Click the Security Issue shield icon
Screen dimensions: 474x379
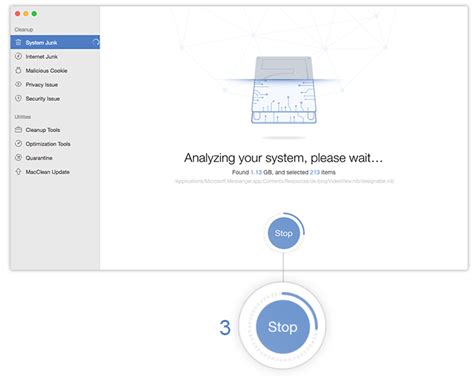pos(19,98)
